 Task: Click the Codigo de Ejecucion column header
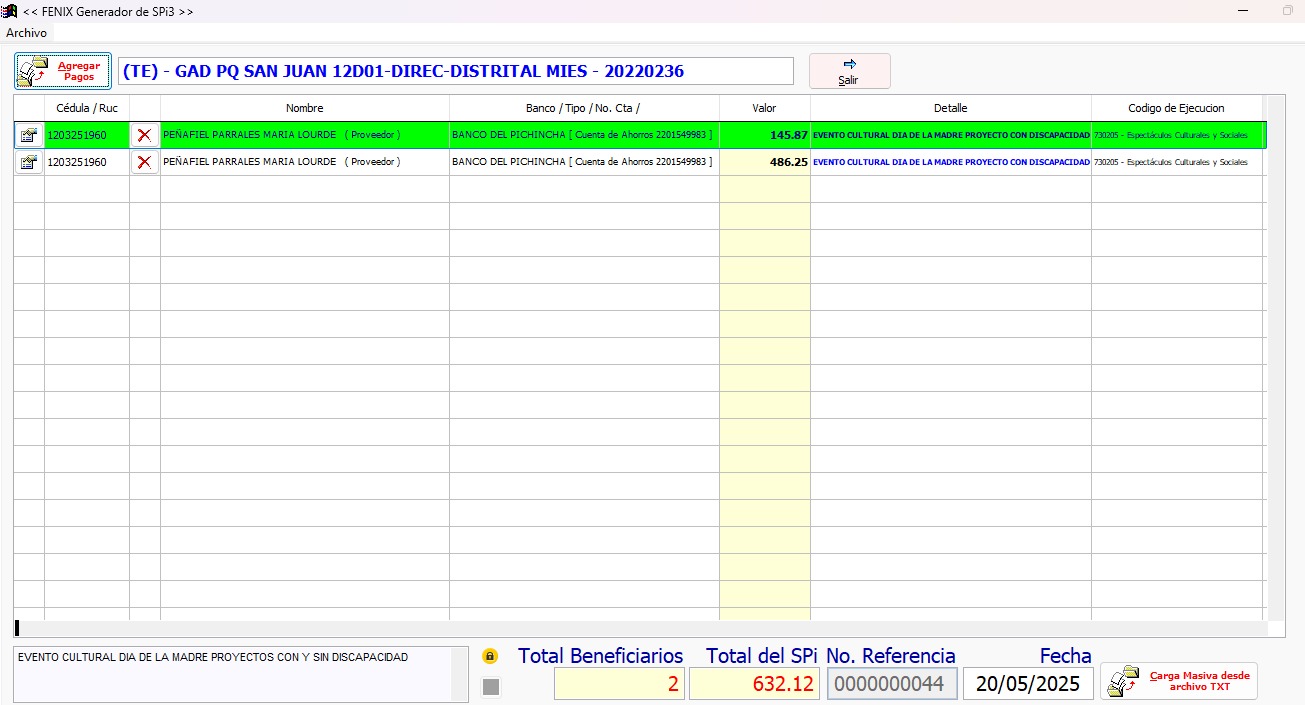coord(1175,108)
